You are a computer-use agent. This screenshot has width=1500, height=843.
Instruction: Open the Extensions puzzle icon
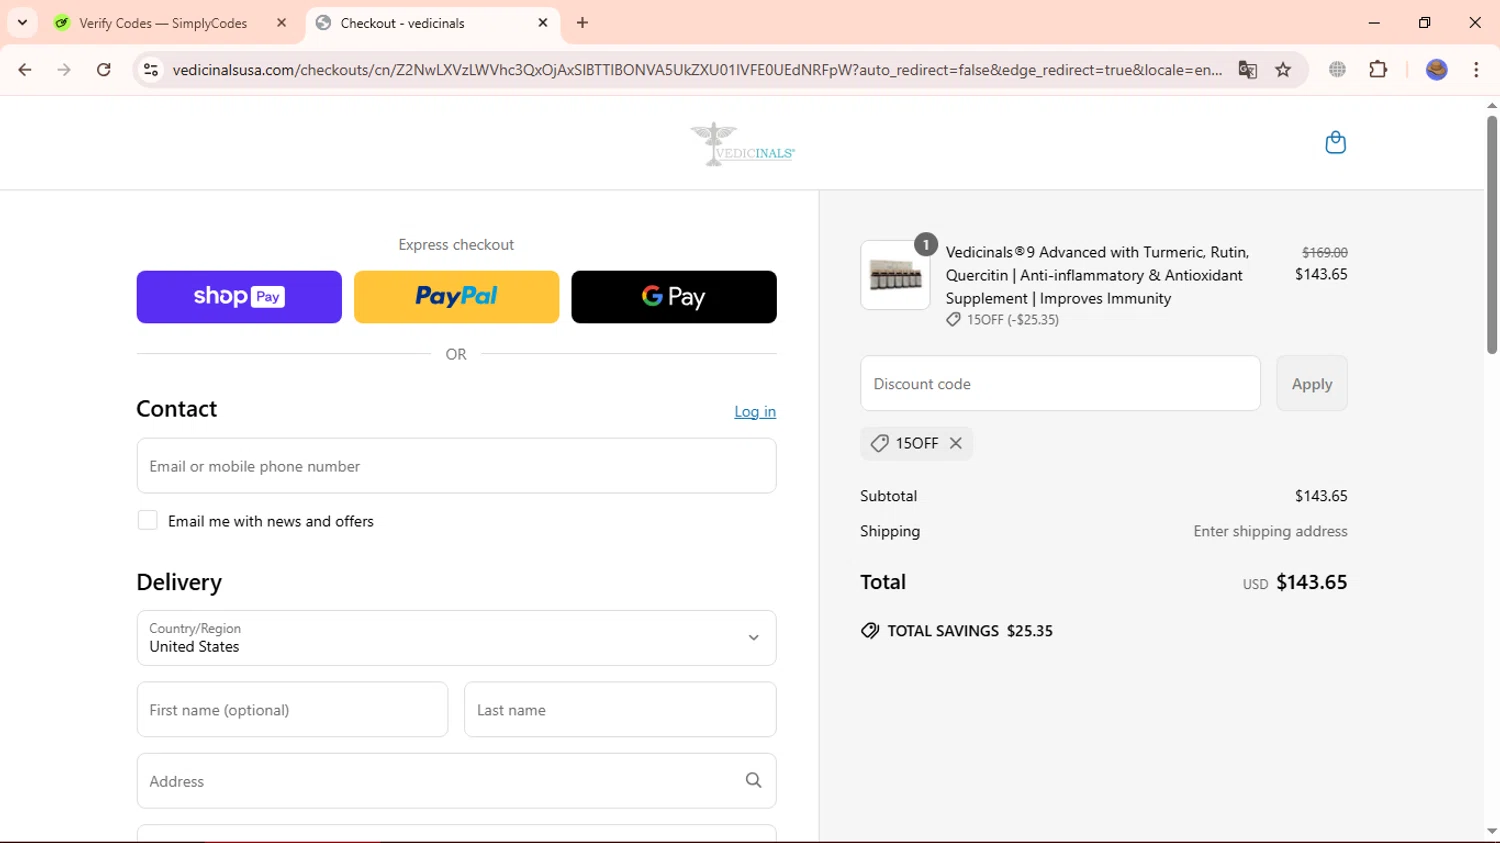(x=1378, y=70)
